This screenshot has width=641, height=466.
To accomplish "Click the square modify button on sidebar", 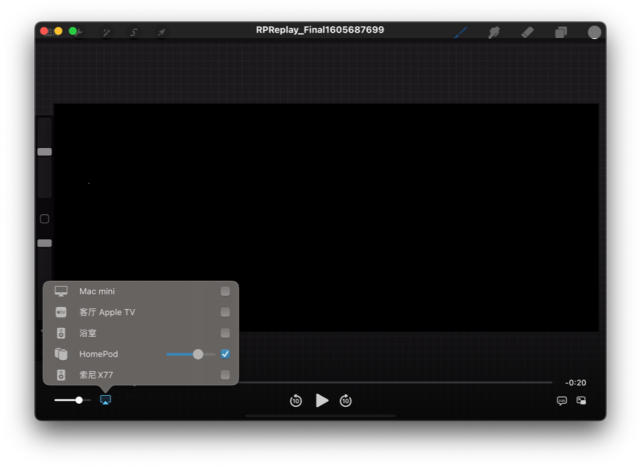I will (45, 219).
